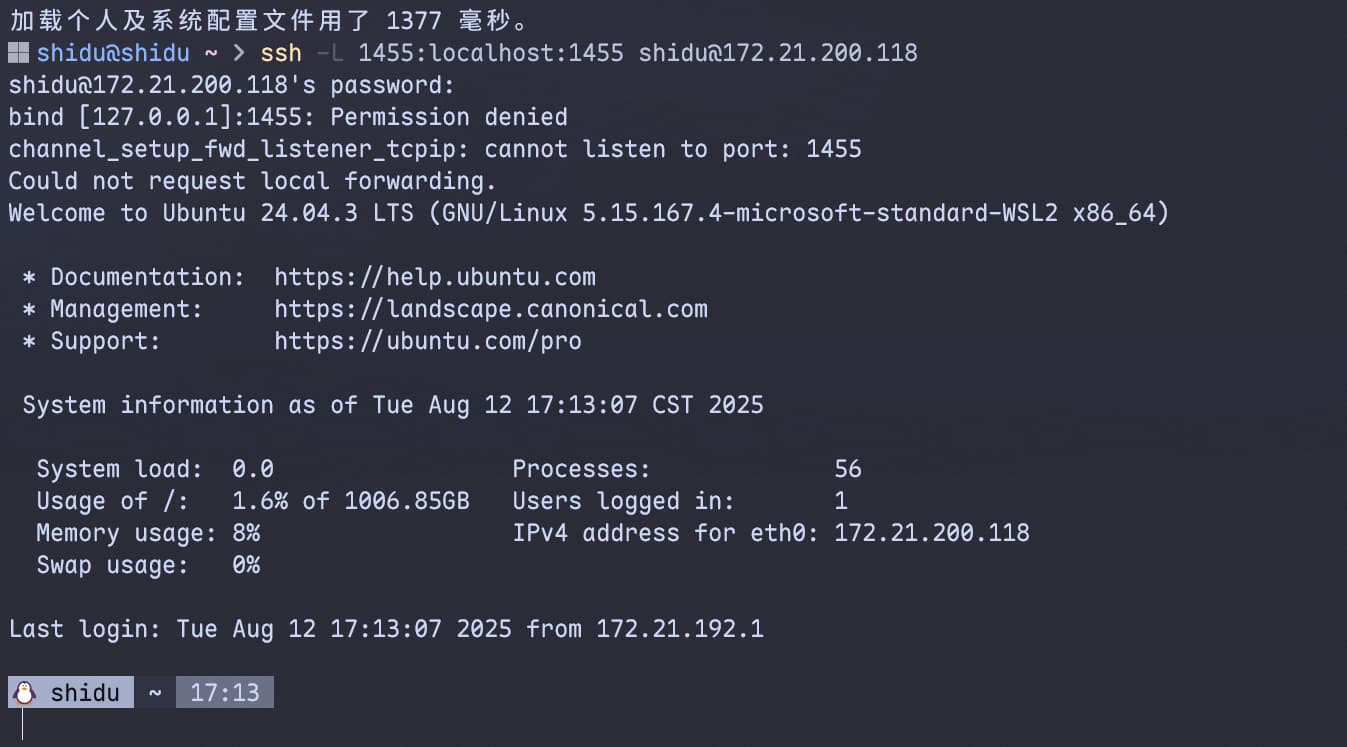This screenshot has width=1347, height=747.
Task: Click the Last login source IP 172.21.192.1
Action: coord(680,629)
